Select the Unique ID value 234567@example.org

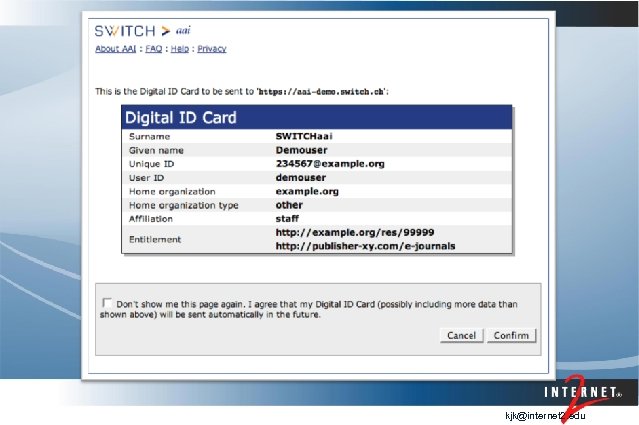tap(330, 164)
